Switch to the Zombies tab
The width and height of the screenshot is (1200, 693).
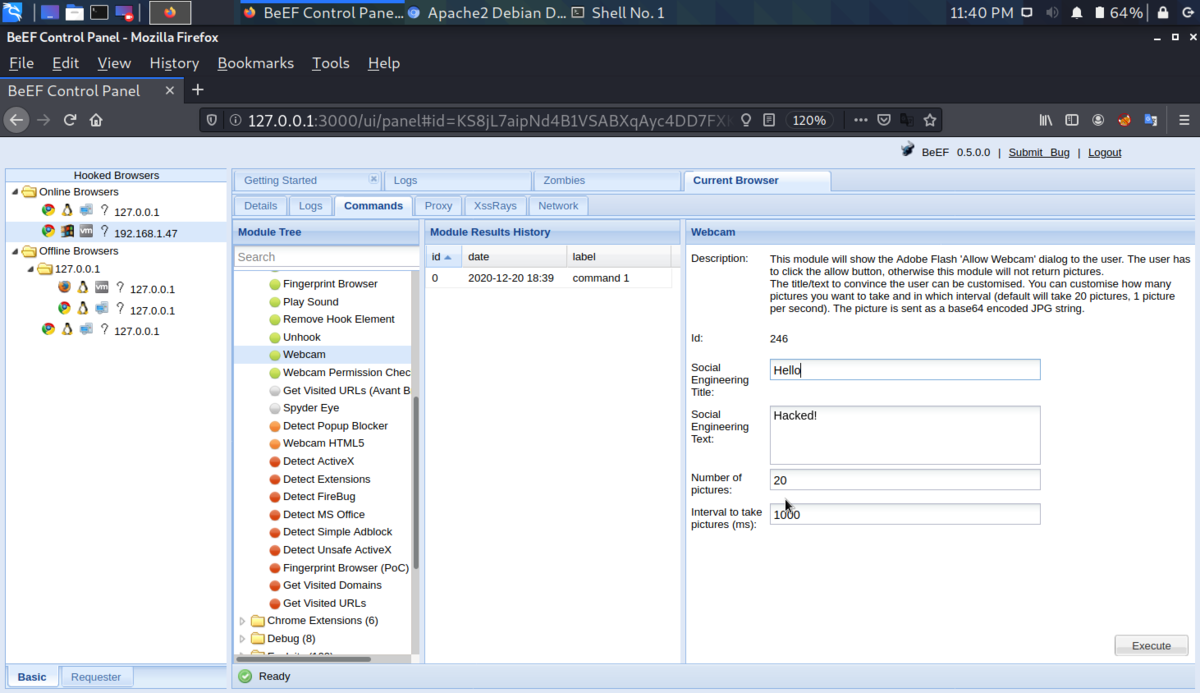tap(608, 181)
